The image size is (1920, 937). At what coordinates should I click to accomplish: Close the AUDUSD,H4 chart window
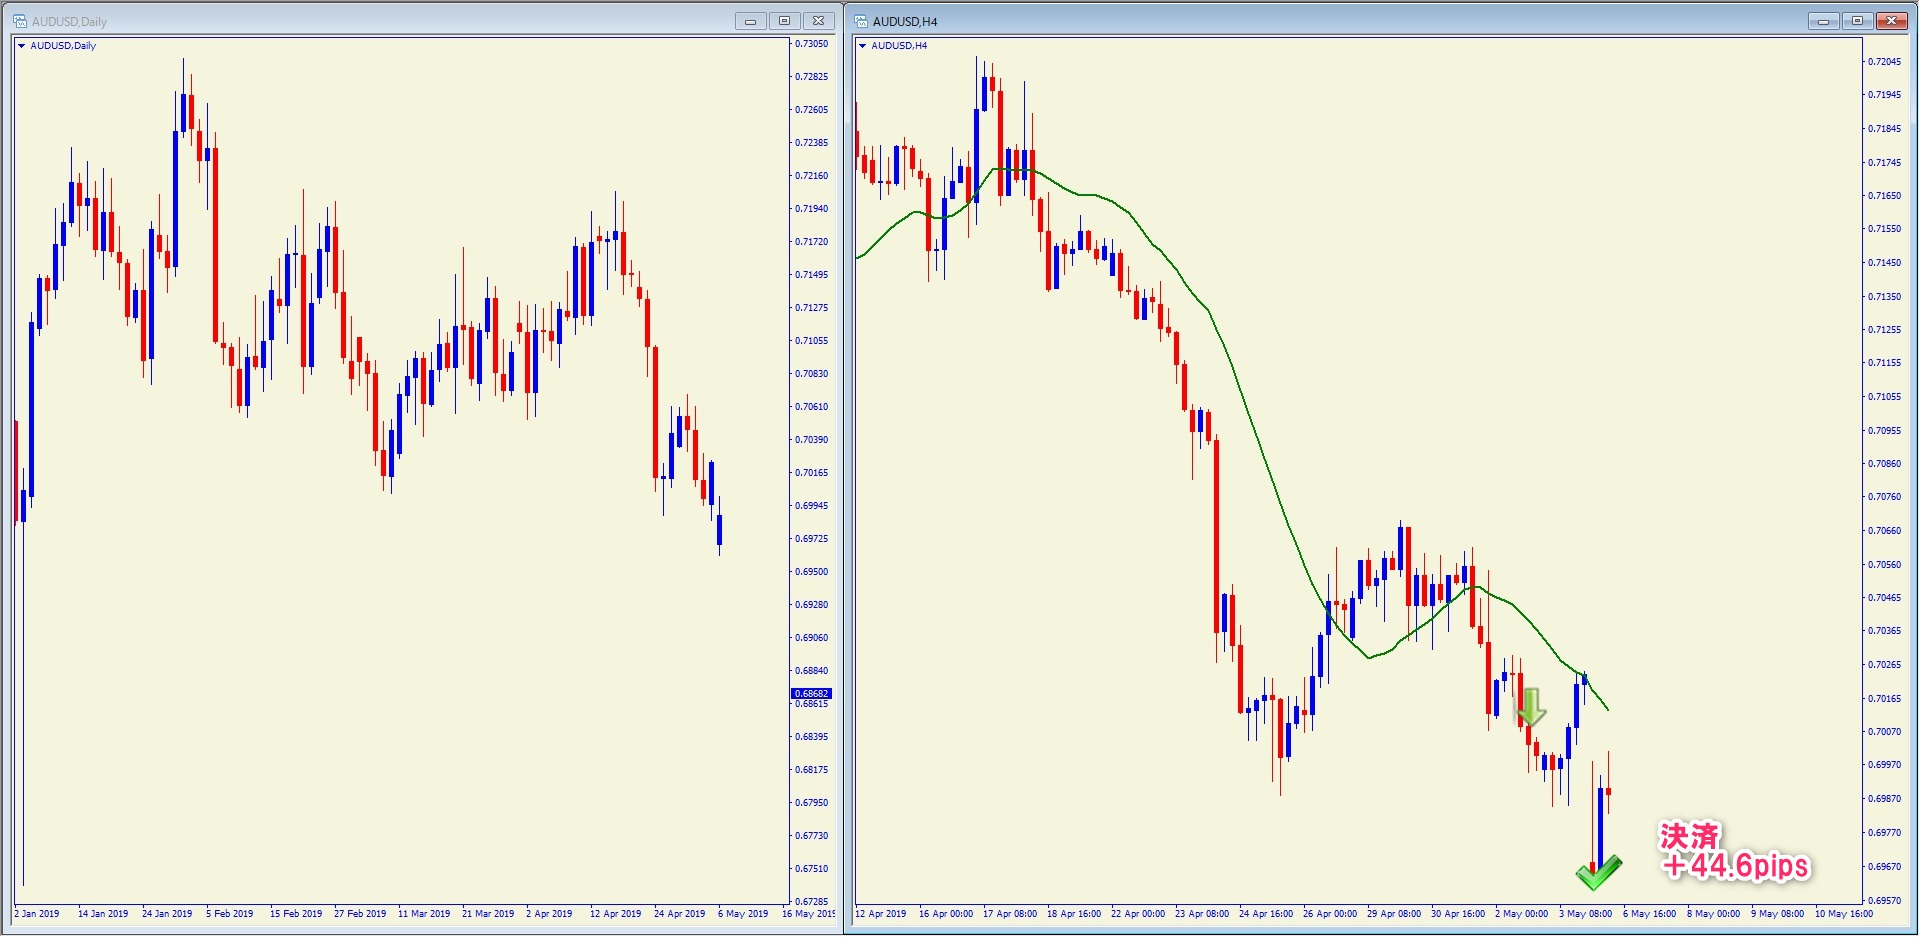click(1891, 21)
